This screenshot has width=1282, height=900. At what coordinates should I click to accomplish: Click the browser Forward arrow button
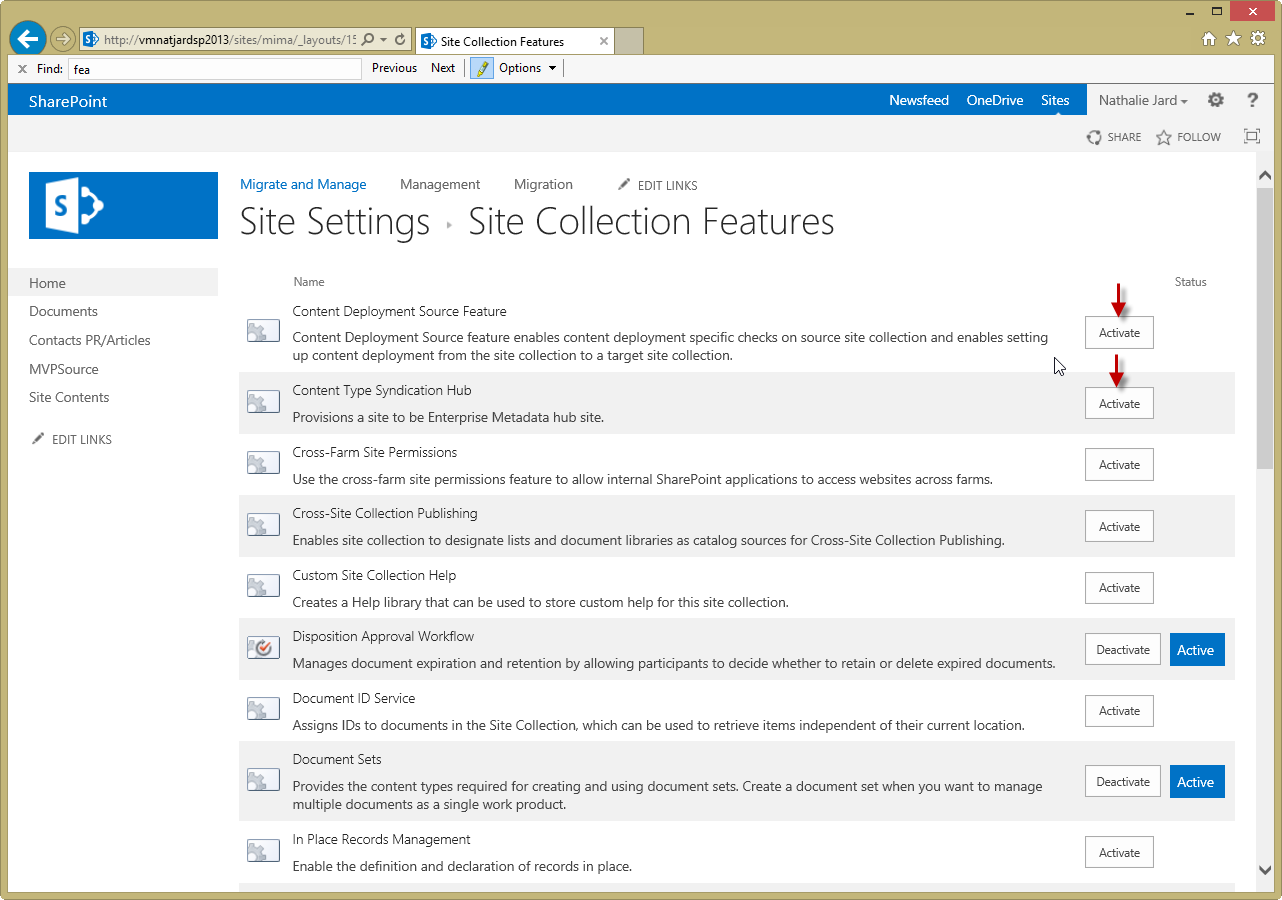[63, 39]
